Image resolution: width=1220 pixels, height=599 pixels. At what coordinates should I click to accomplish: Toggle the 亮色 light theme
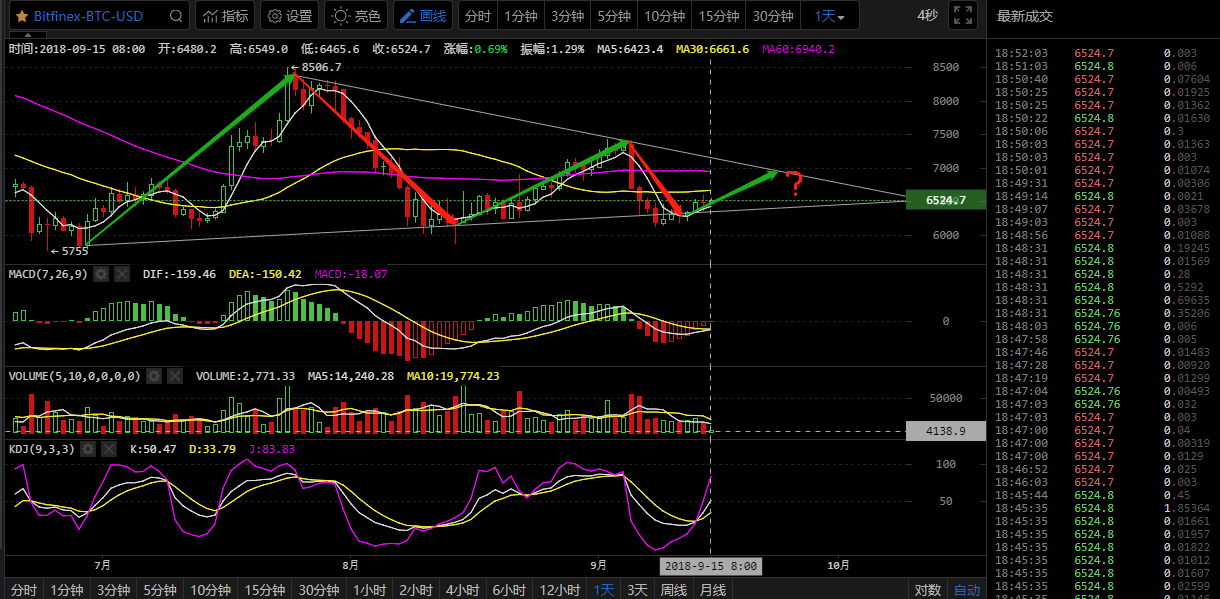(356, 17)
